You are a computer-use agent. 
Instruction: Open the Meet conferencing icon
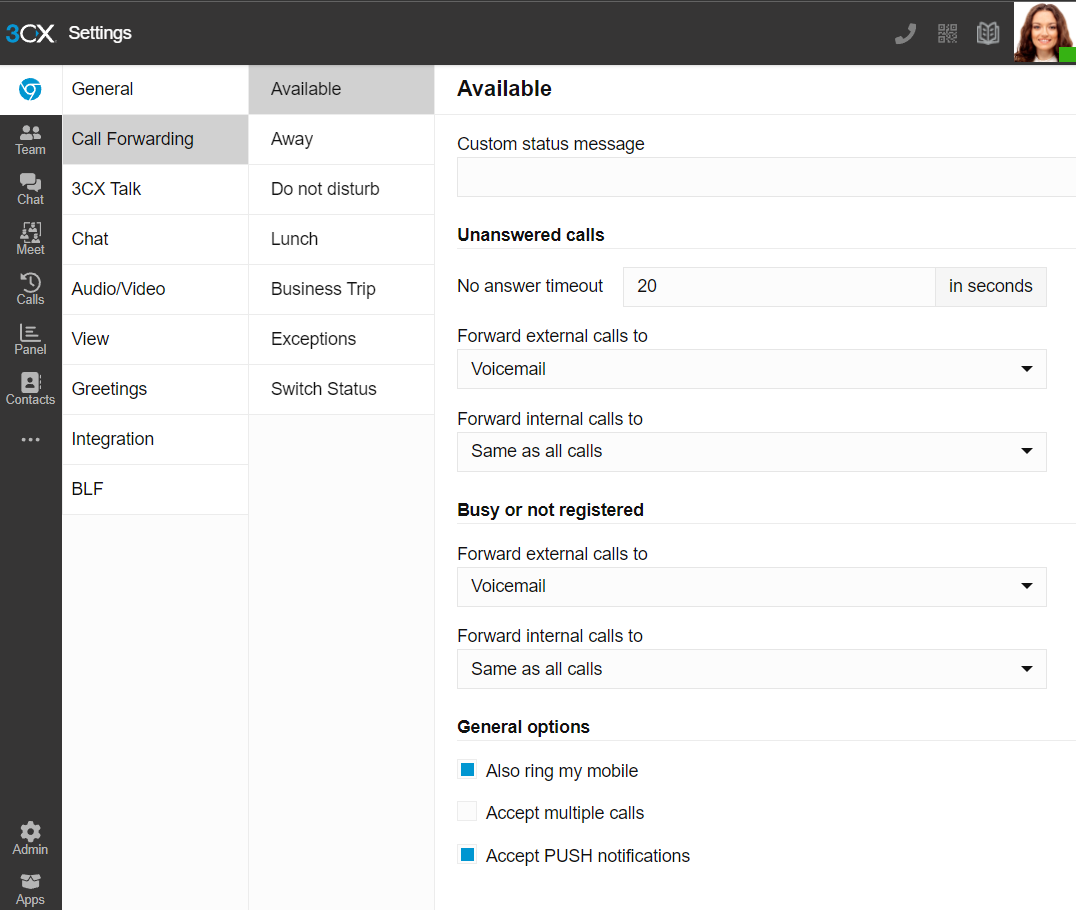[30, 240]
